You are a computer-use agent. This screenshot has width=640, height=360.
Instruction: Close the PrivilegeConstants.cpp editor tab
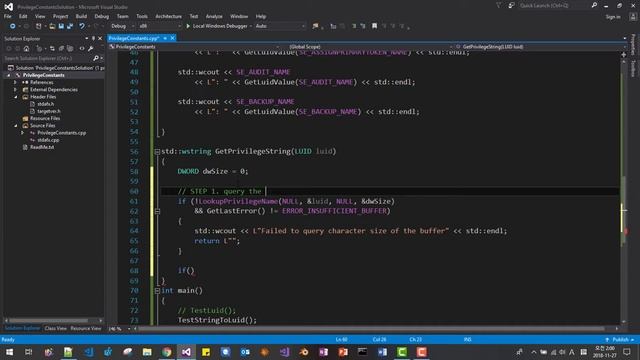(173, 38)
